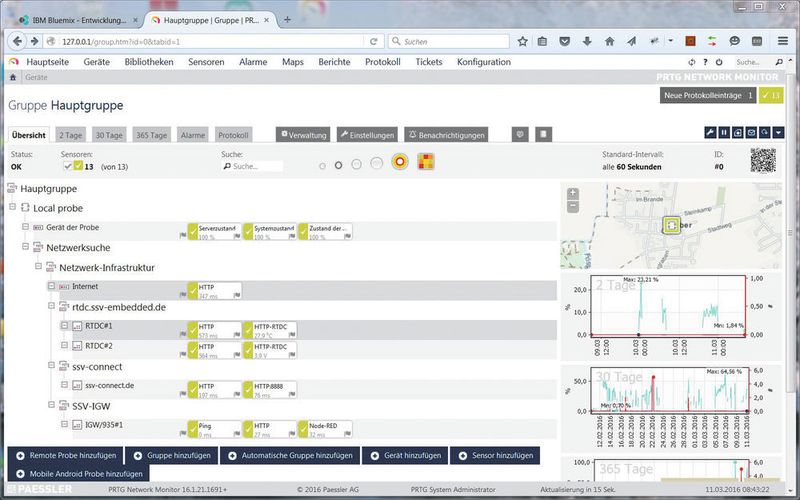Viewport: 800px width, 500px height.
Task: Open the 2 Tage graph
Action: coord(671,315)
